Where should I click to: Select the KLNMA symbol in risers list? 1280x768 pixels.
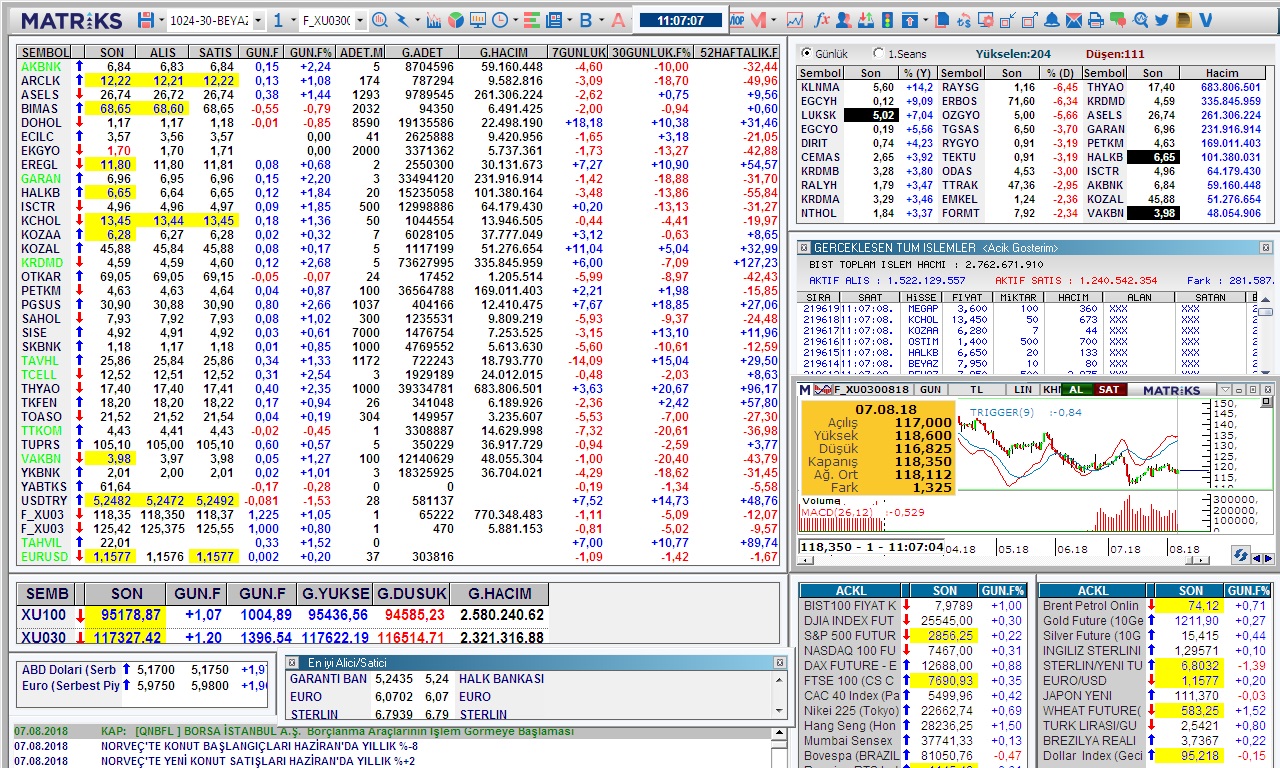click(820, 87)
